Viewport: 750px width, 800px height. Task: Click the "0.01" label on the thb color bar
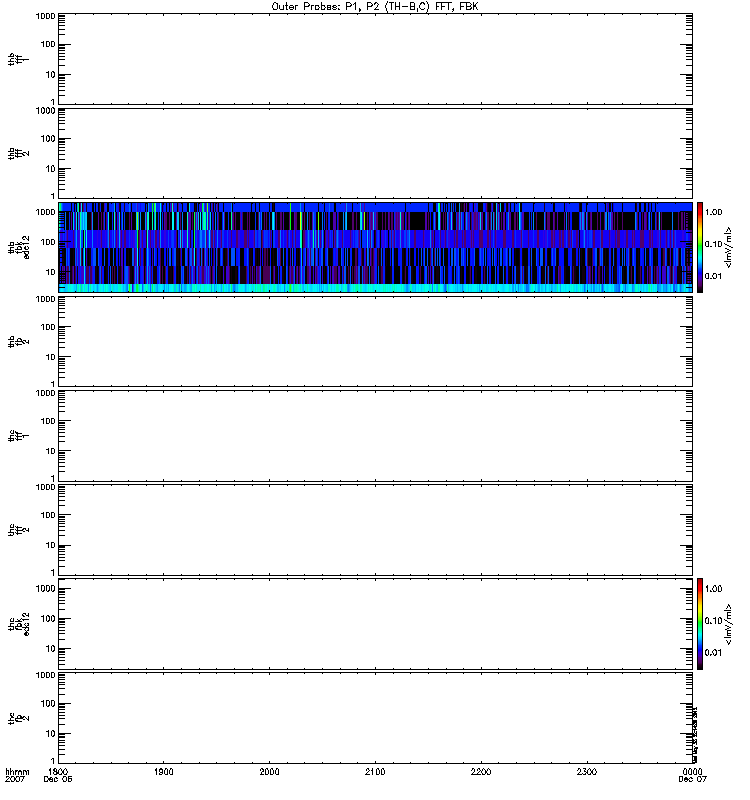click(x=713, y=276)
